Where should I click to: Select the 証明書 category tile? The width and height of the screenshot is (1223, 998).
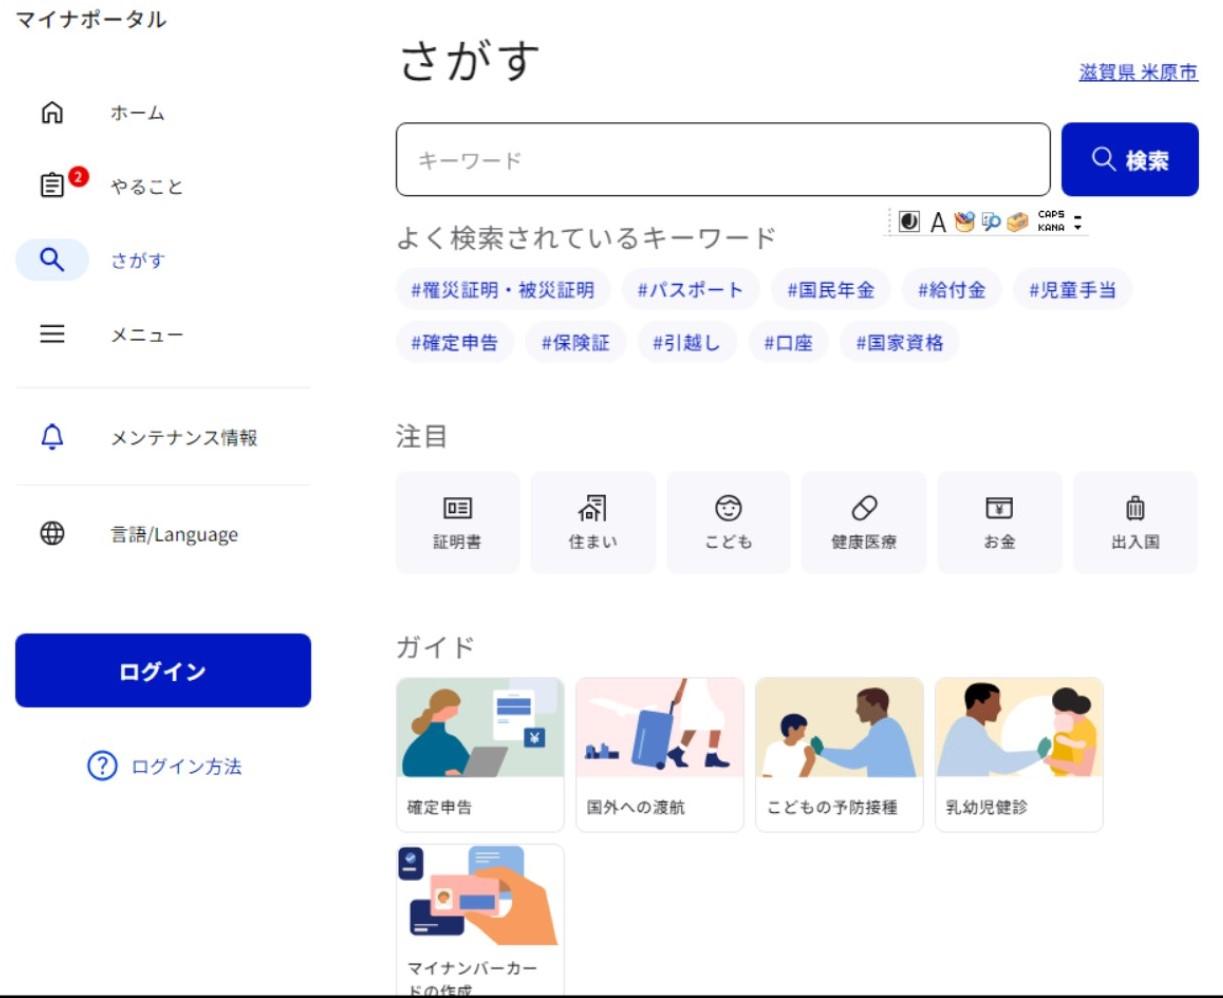coord(457,523)
